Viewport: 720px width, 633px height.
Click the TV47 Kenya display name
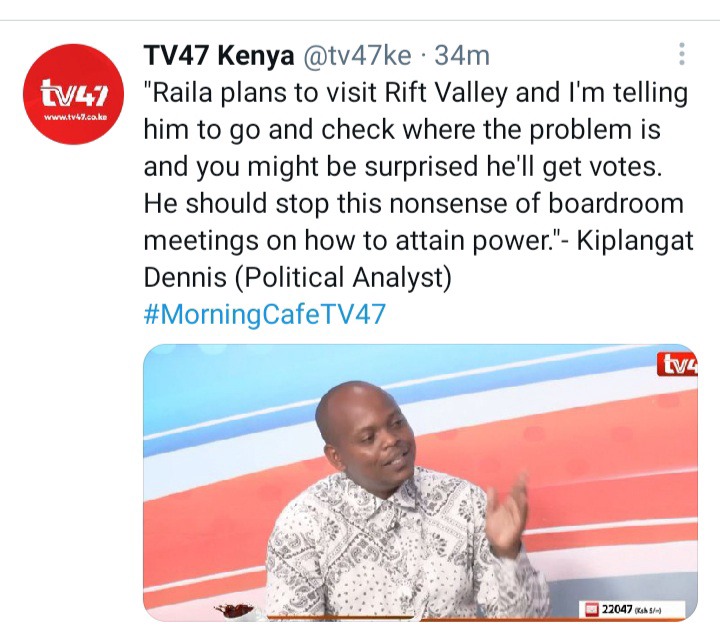tap(219, 56)
